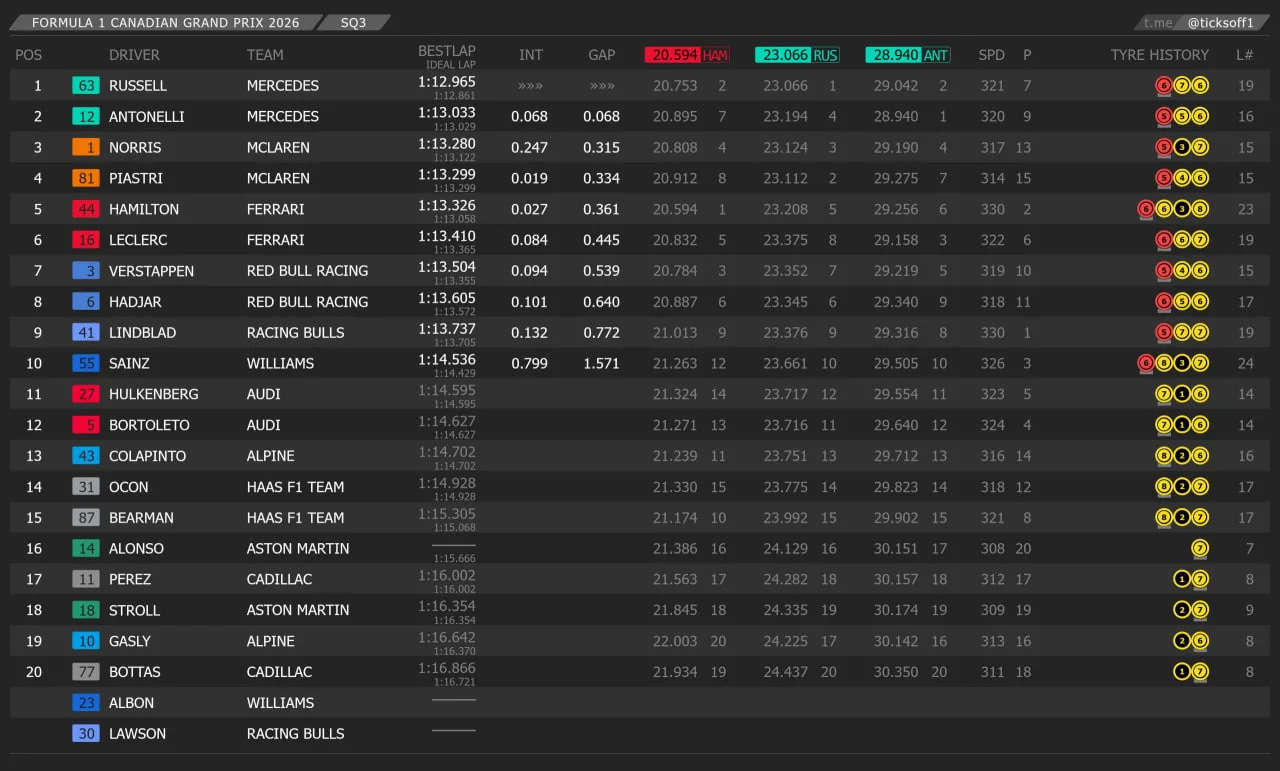
Task: Click the 28.940 ANT sector header
Action: click(908, 55)
